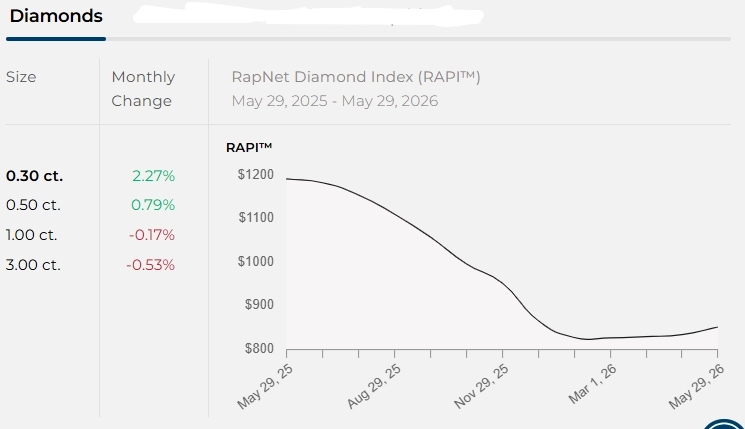
Task: Click the Aug 29, 25 axis label
Action: tap(374, 386)
